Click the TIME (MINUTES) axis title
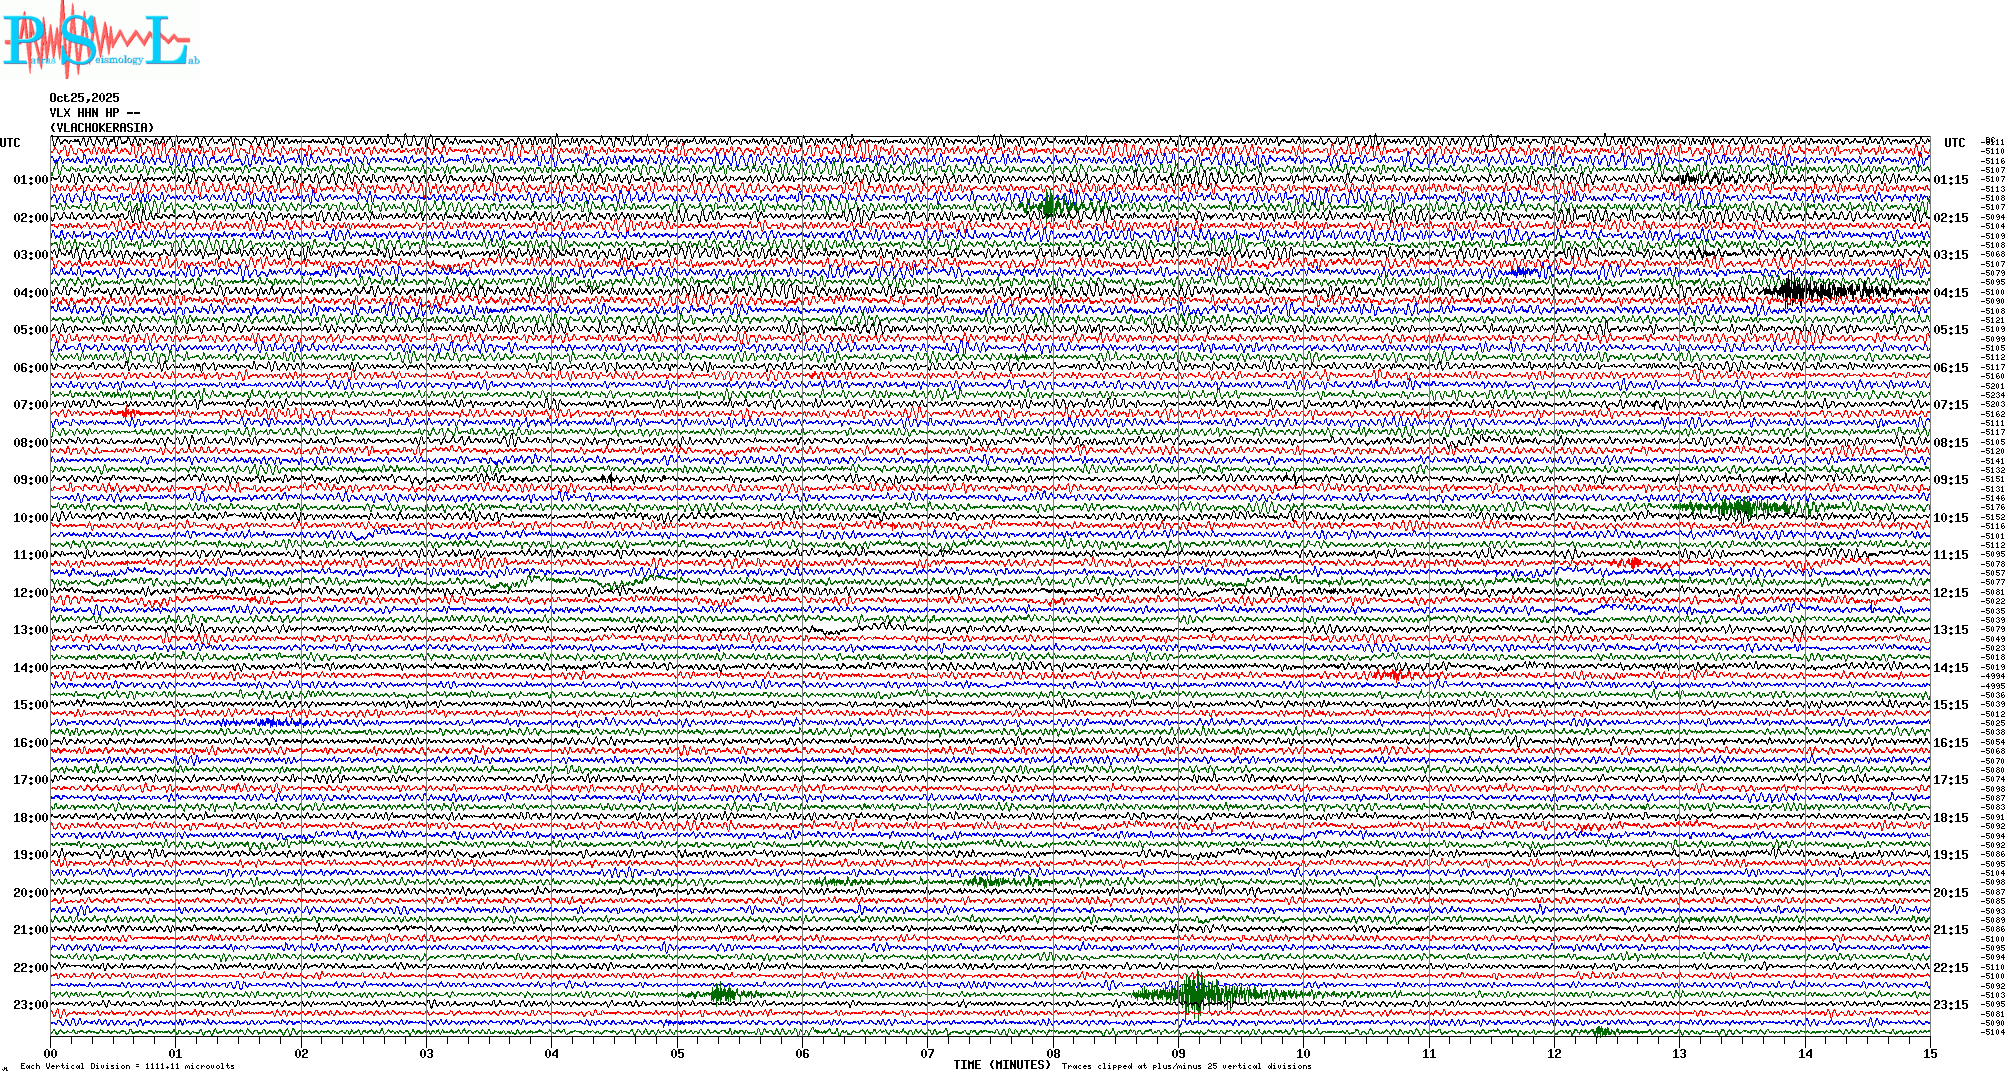 coord(1001,1065)
